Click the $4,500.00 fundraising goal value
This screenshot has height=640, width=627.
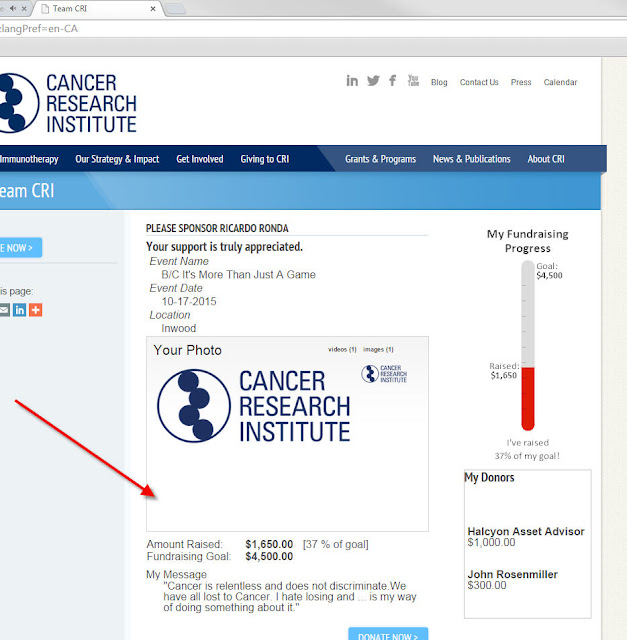tap(269, 556)
